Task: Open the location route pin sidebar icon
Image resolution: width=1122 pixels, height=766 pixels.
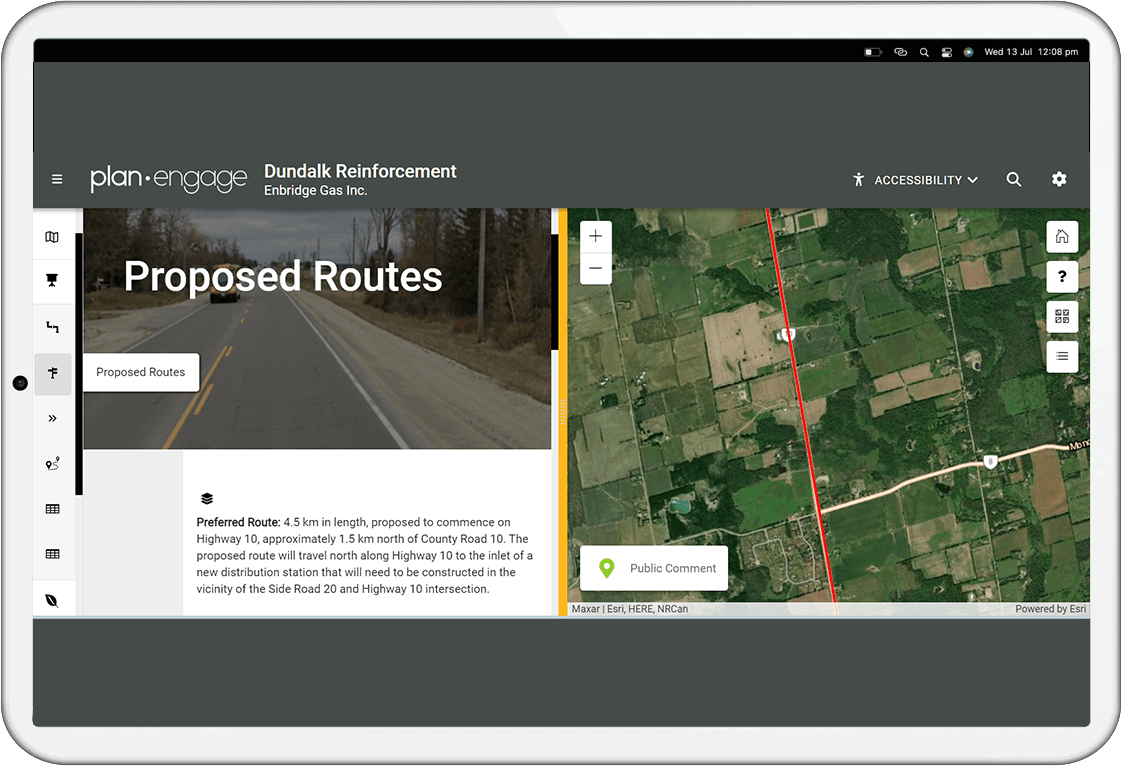Action: point(52,464)
